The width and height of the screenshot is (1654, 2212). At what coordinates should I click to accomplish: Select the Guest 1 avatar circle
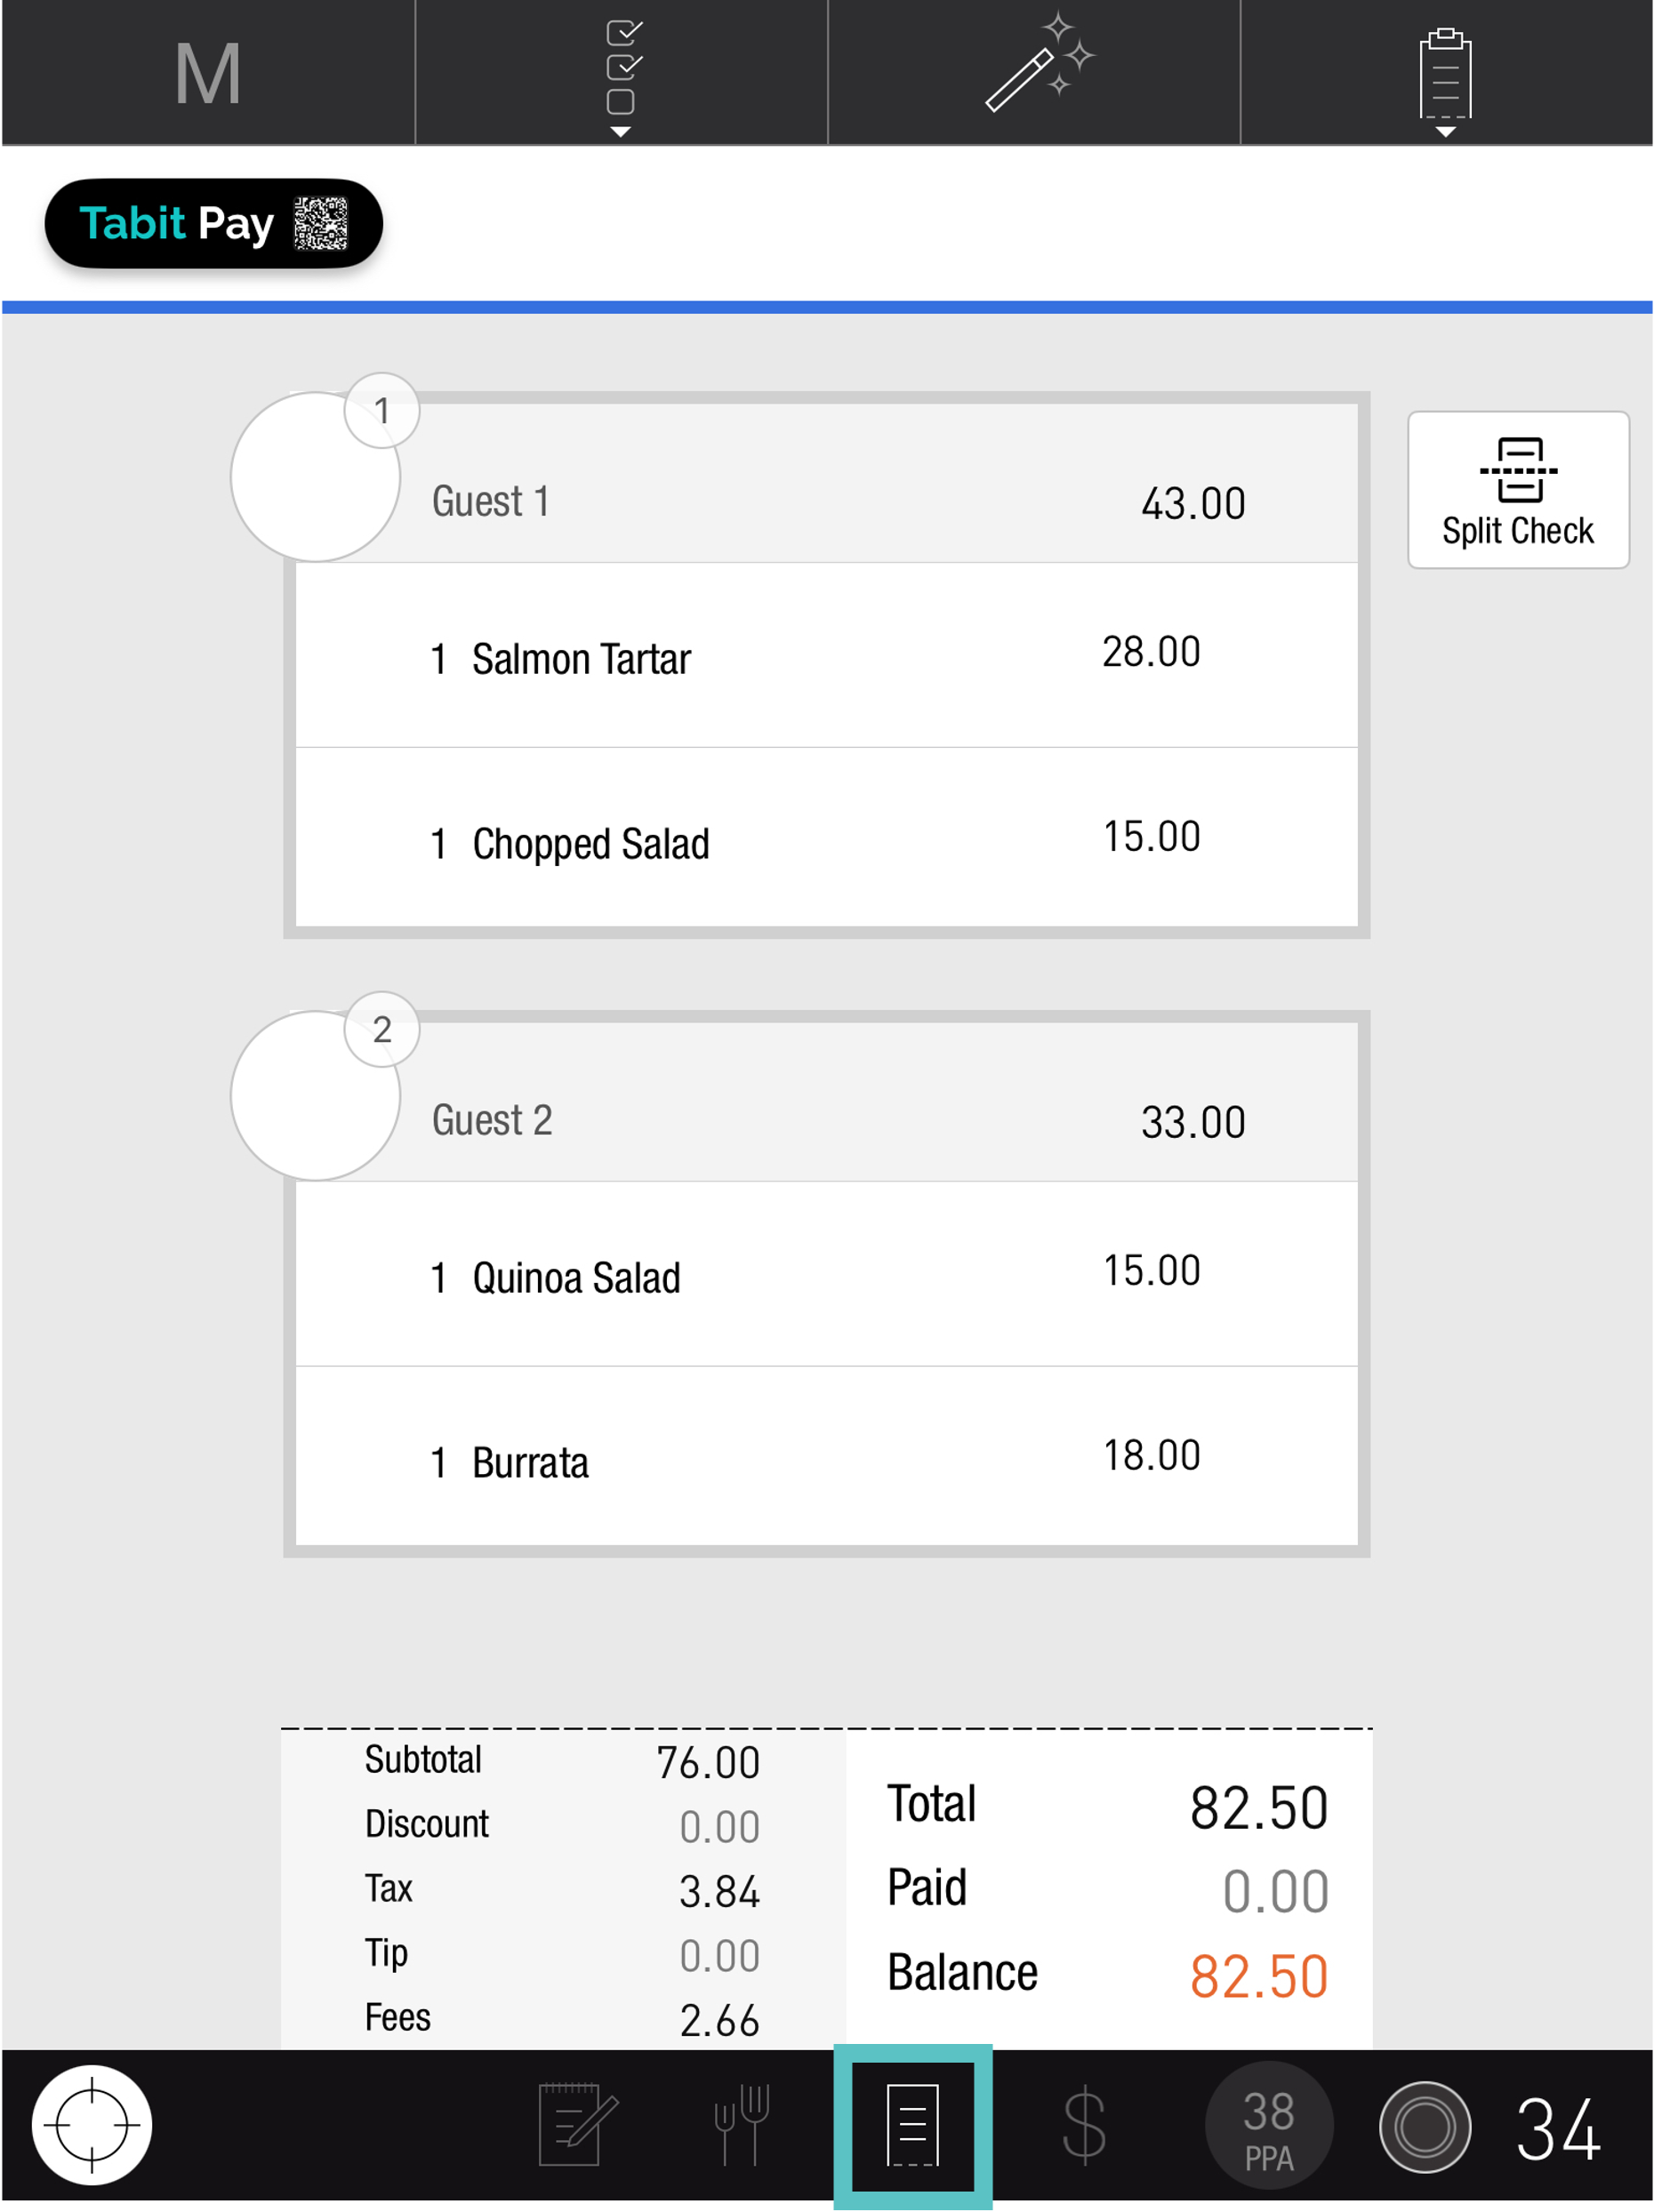(x=315, y=477)
